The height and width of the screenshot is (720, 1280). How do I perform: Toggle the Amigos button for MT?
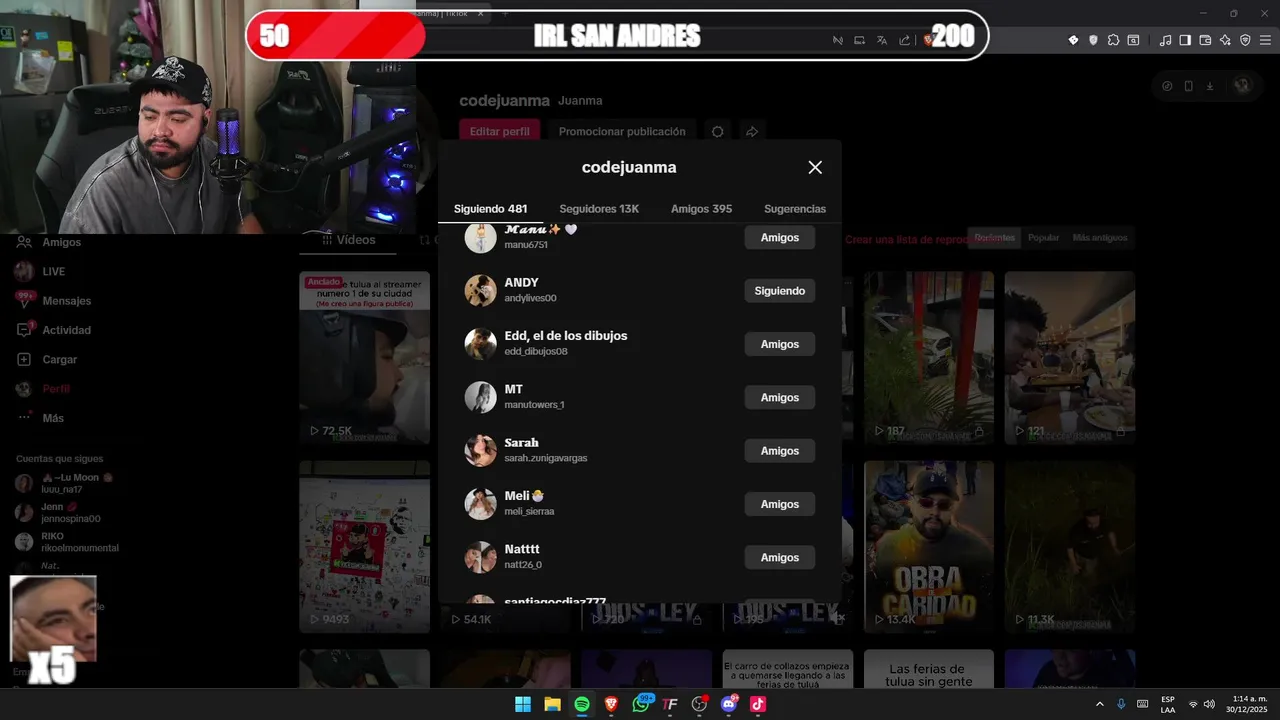tap(779, 397)
